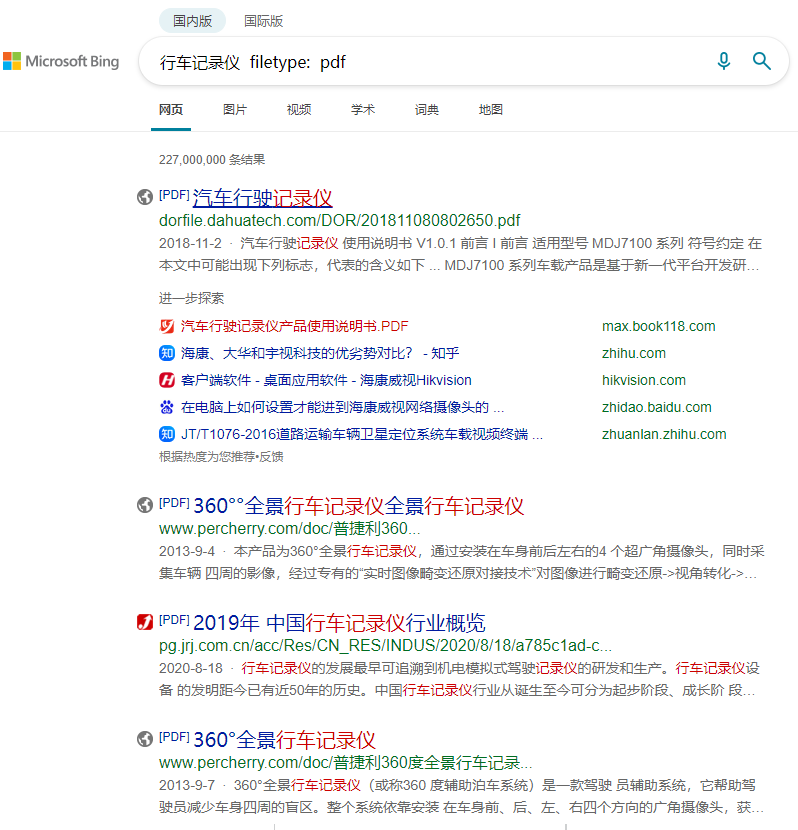Open 客户端软件 - 桌面应用软件 Hikvision link
Viewport: 798px width, 830px height.
tap(326, 380)
